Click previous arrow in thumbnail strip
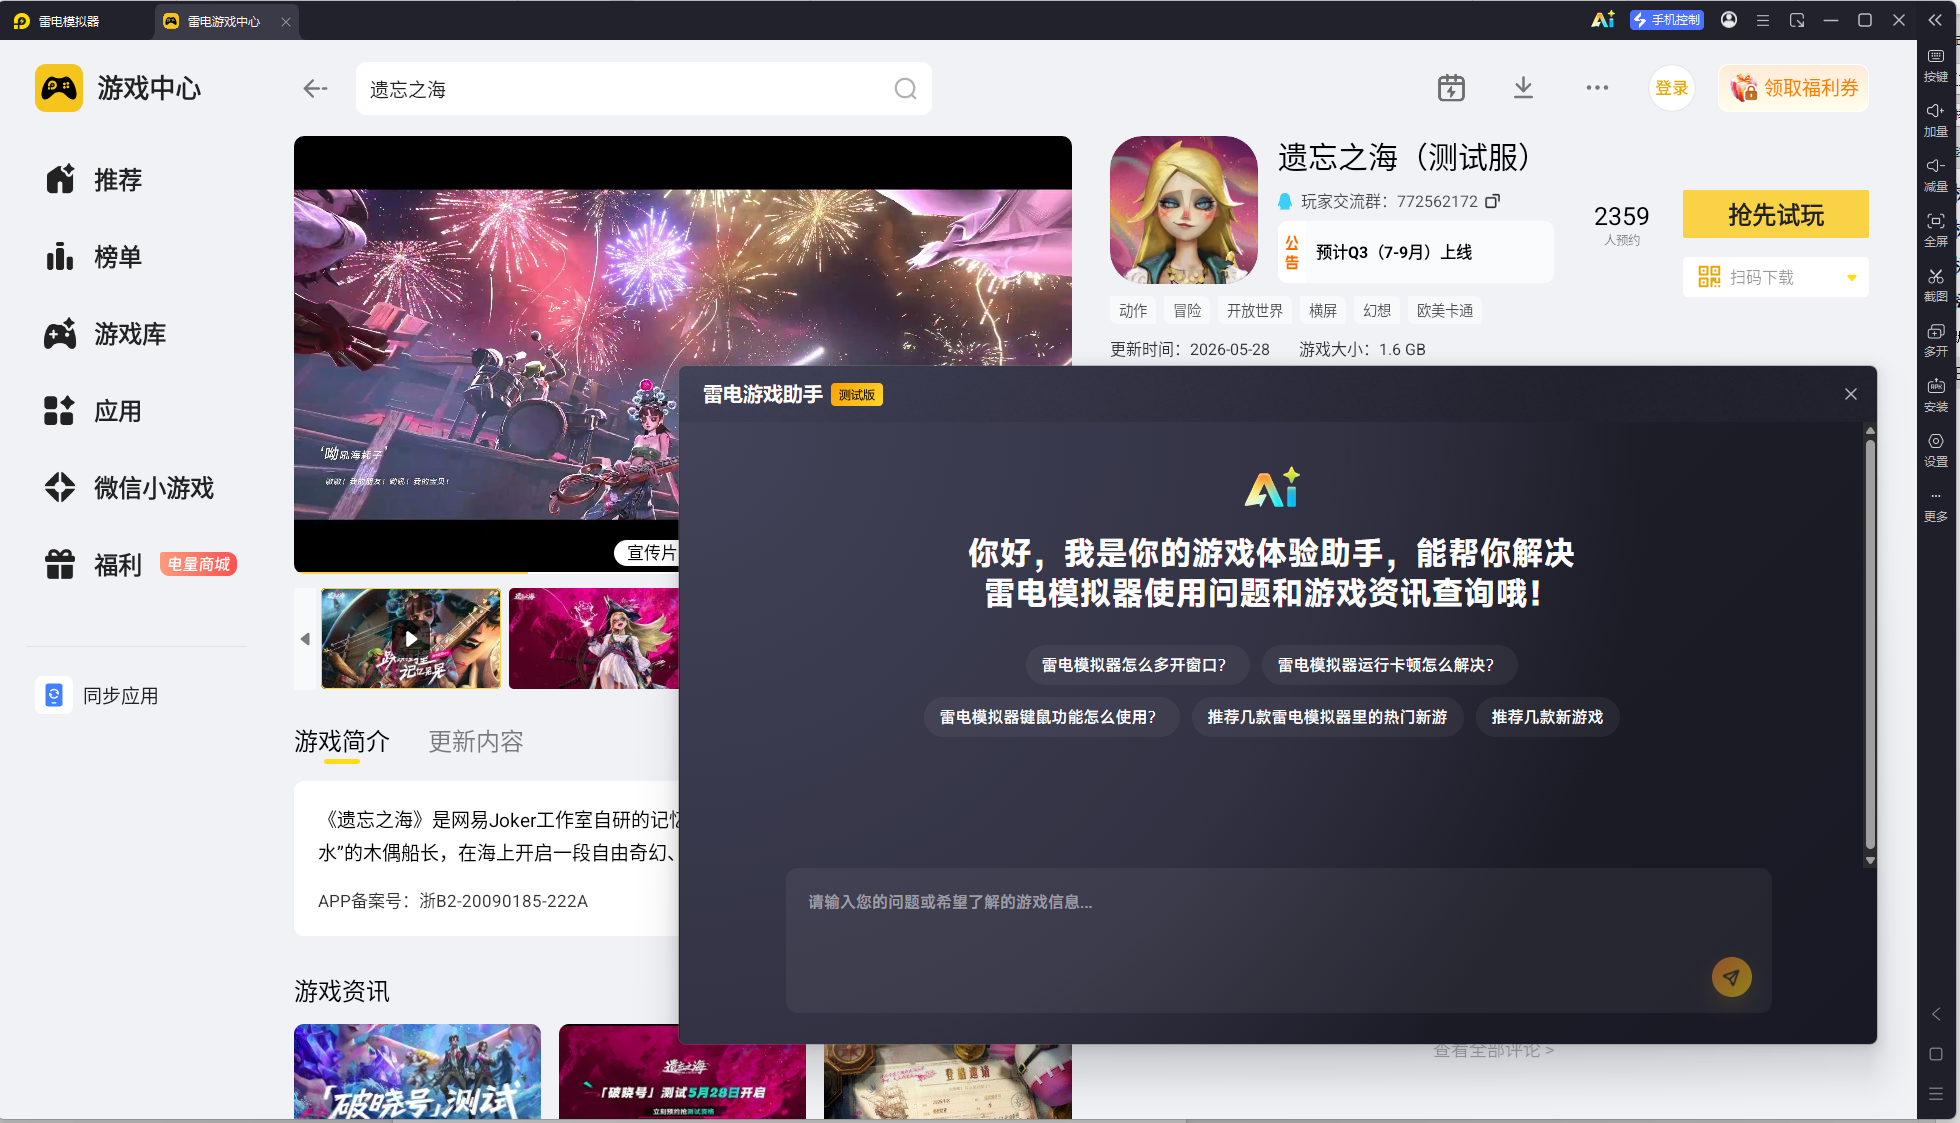Screen dimensions: 1960x1123 tap(305, 638)
